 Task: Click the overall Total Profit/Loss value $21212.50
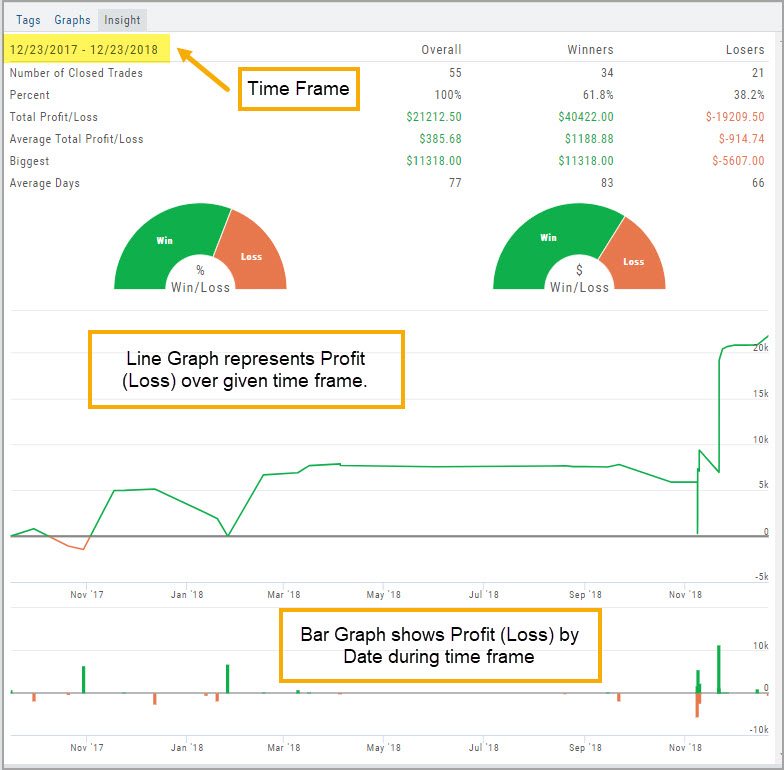[x=432, y=117]
